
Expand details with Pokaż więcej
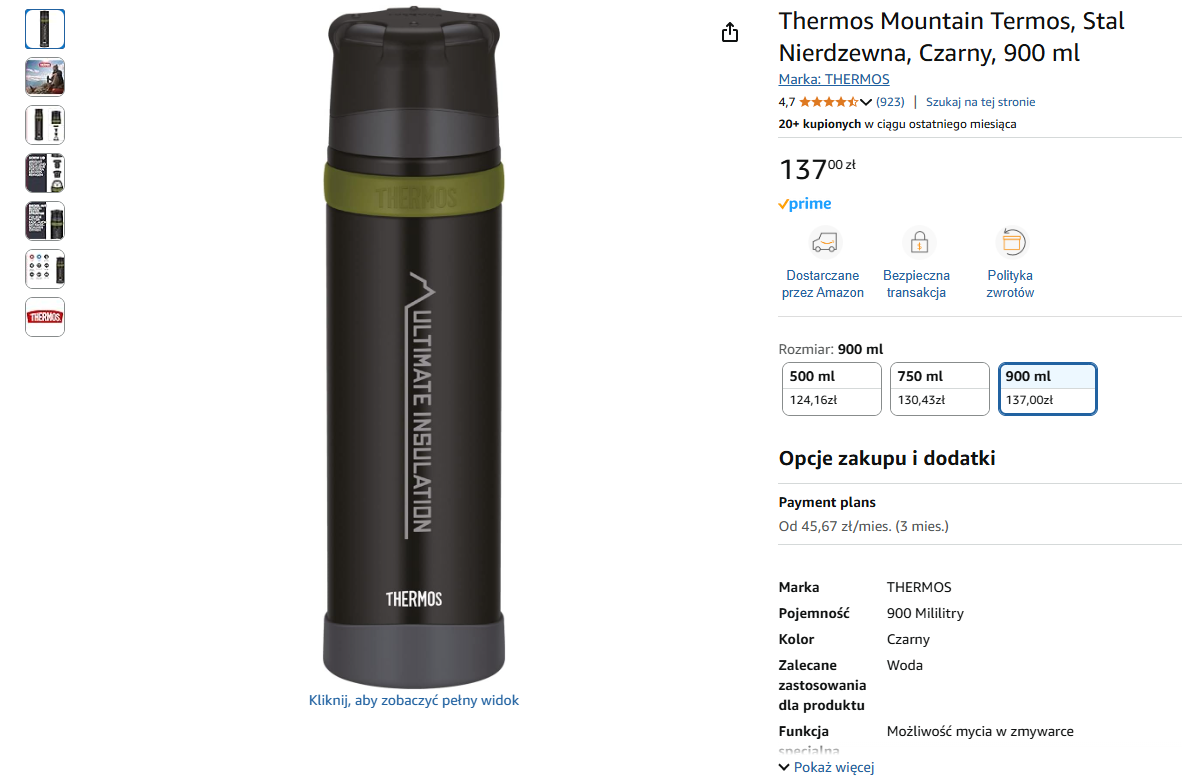point(826,767)
